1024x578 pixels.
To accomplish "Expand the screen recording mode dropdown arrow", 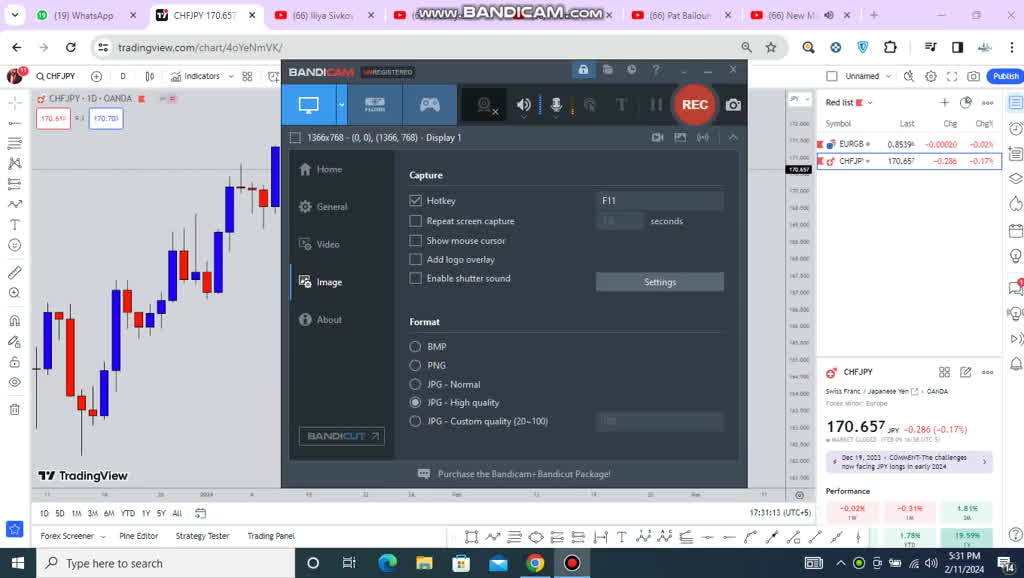I will (x=342, y=105).
